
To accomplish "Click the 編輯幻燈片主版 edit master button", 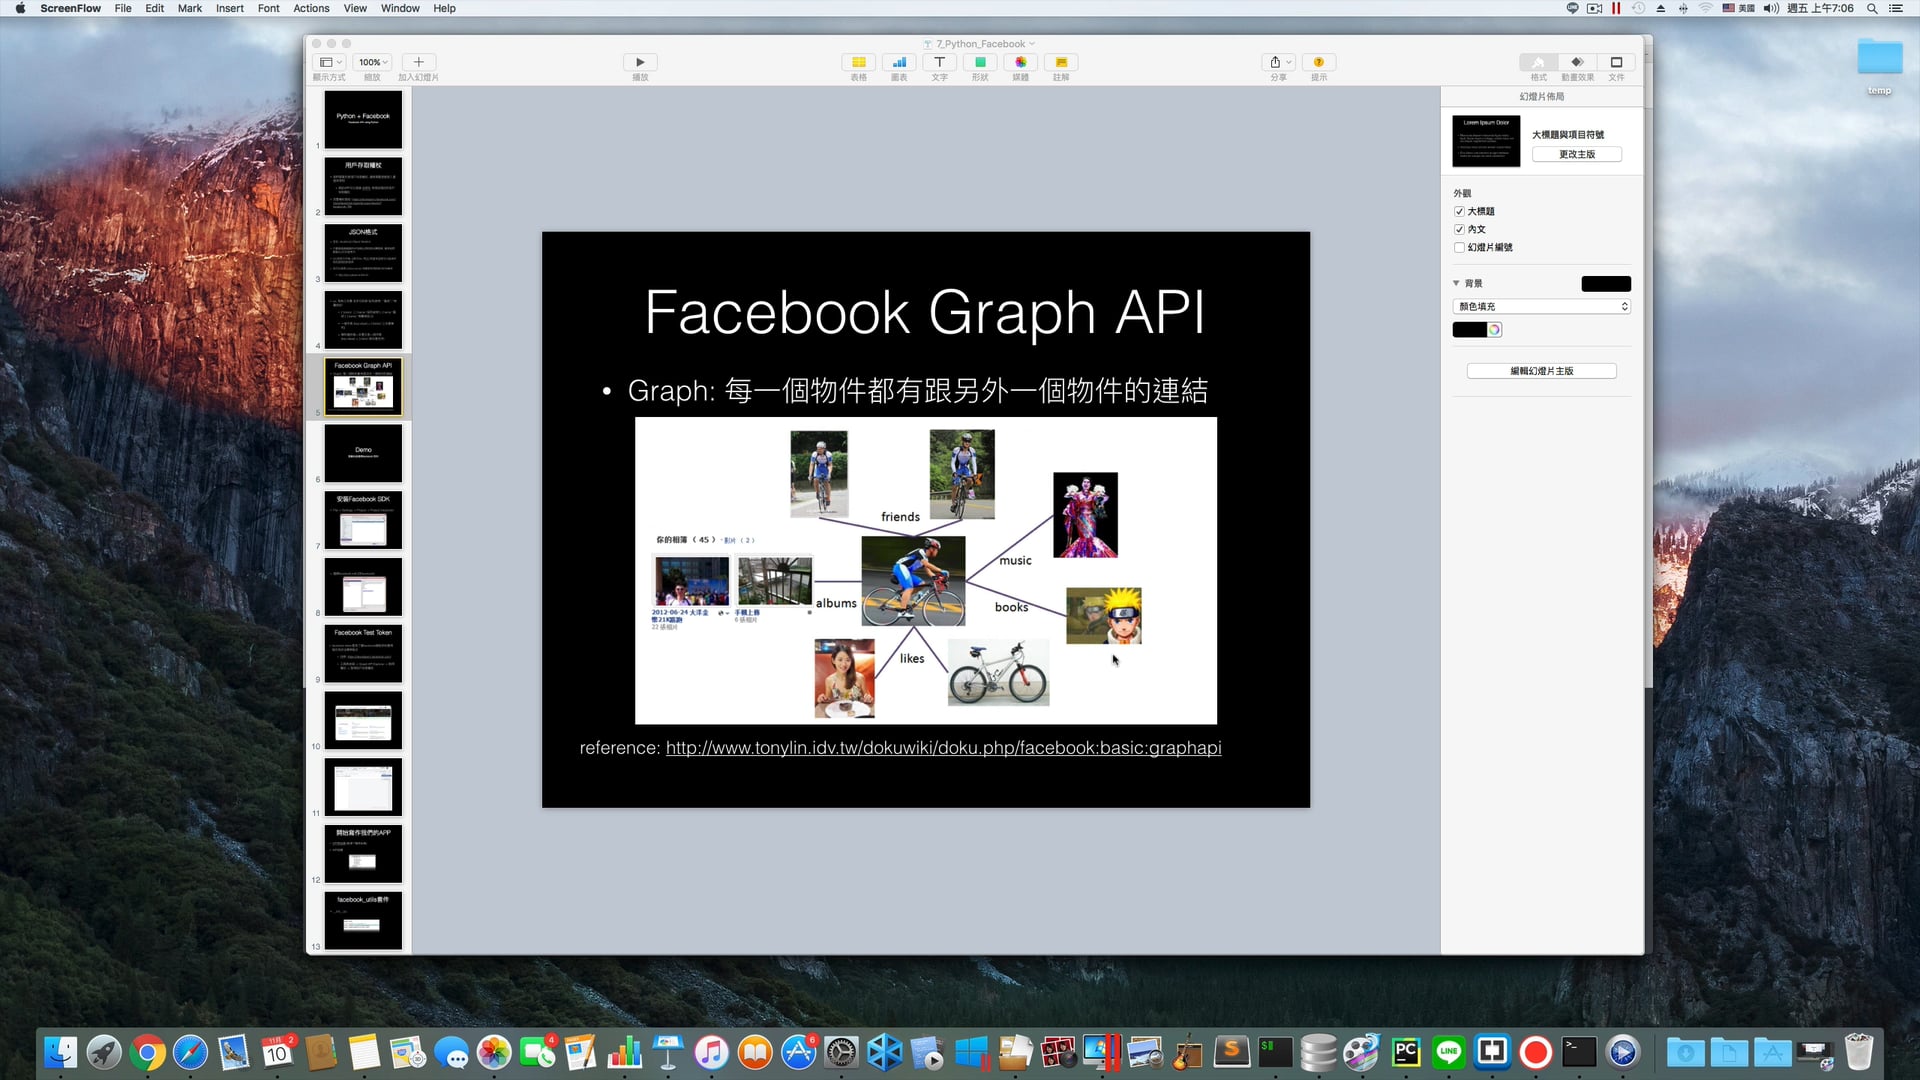I will click(1541, 370).
